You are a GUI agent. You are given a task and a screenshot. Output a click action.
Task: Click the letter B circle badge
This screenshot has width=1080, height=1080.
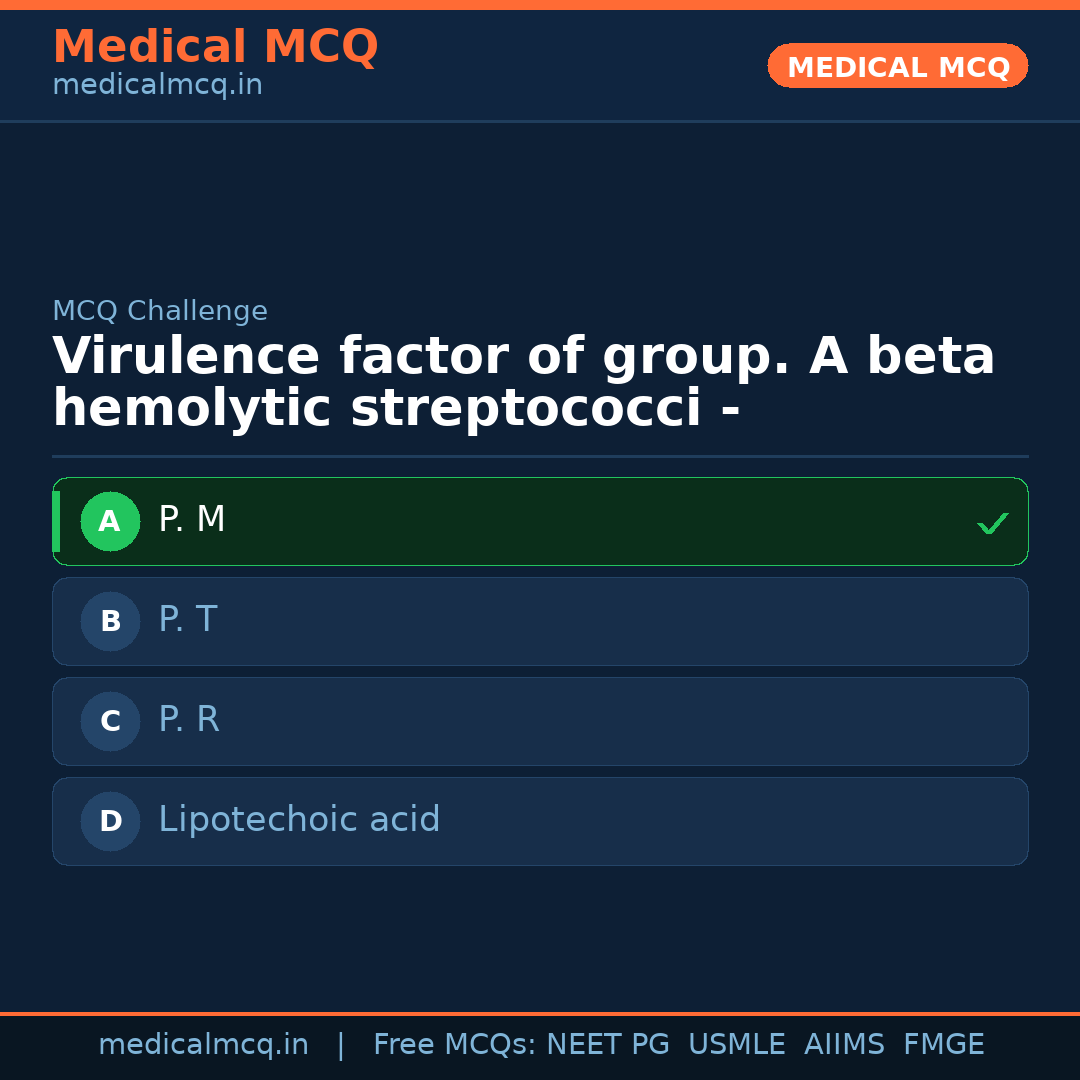click(110, 621)
